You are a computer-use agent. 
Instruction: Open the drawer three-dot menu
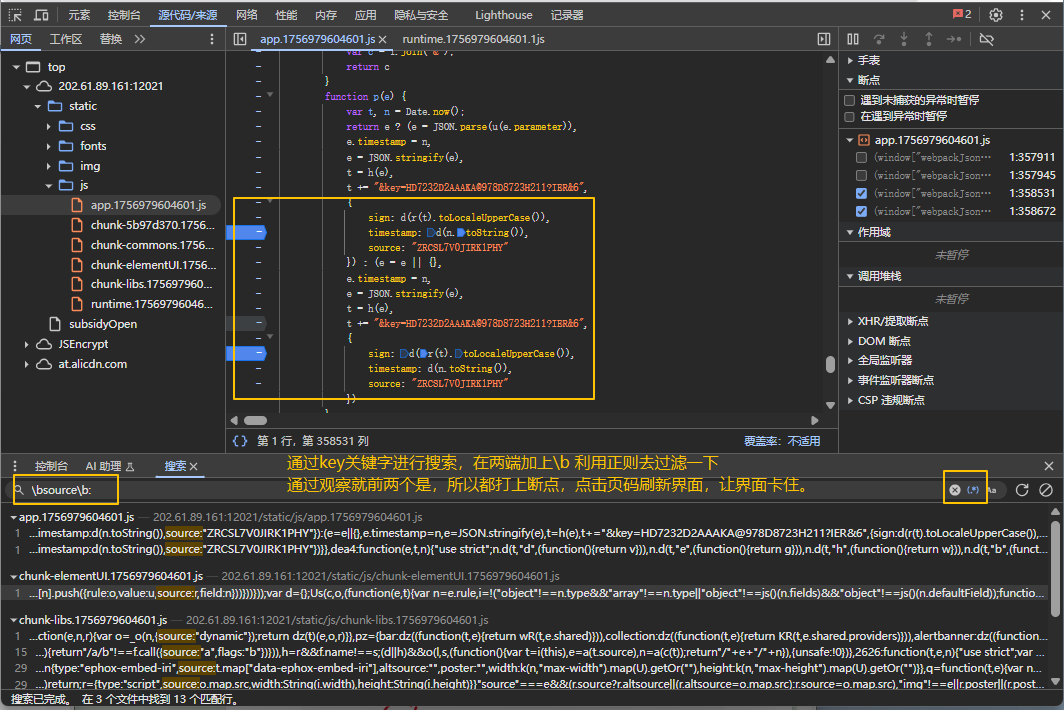15,466
